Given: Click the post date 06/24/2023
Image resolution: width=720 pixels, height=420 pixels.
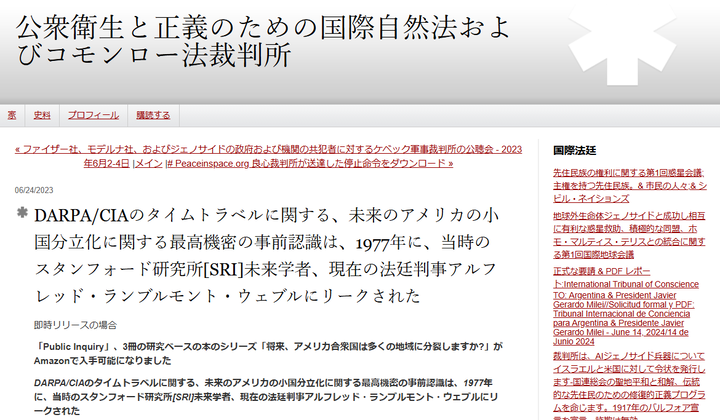Looking at the screenshot, I should 34,190.
